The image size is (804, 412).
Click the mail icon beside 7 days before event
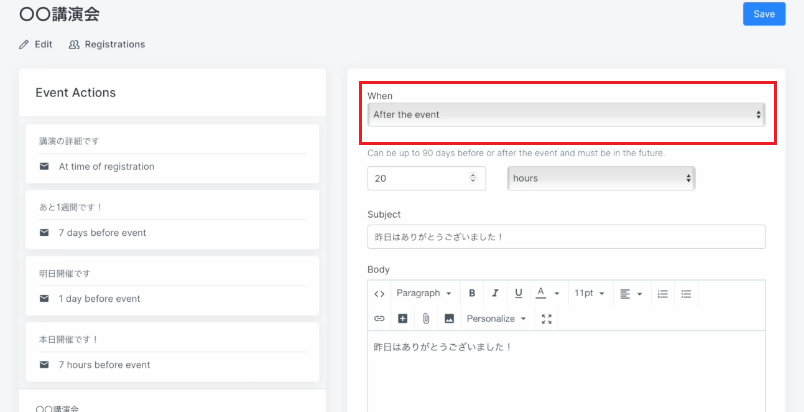click(x=45, y=233)
